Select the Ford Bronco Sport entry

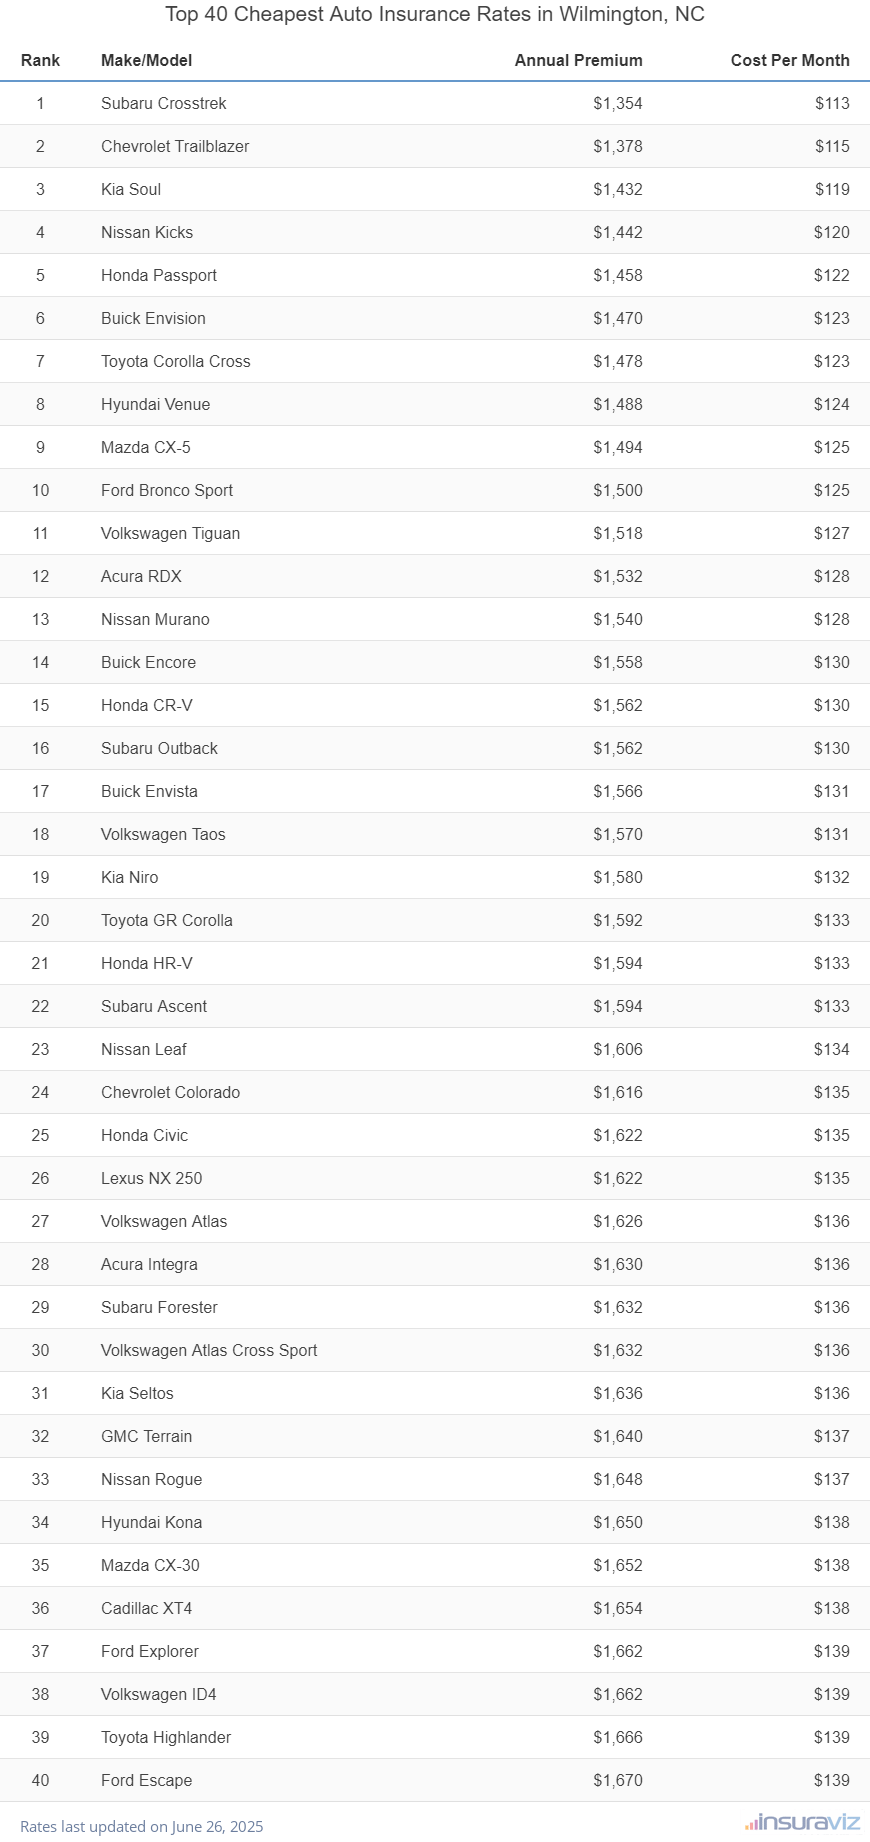point(167,490)
